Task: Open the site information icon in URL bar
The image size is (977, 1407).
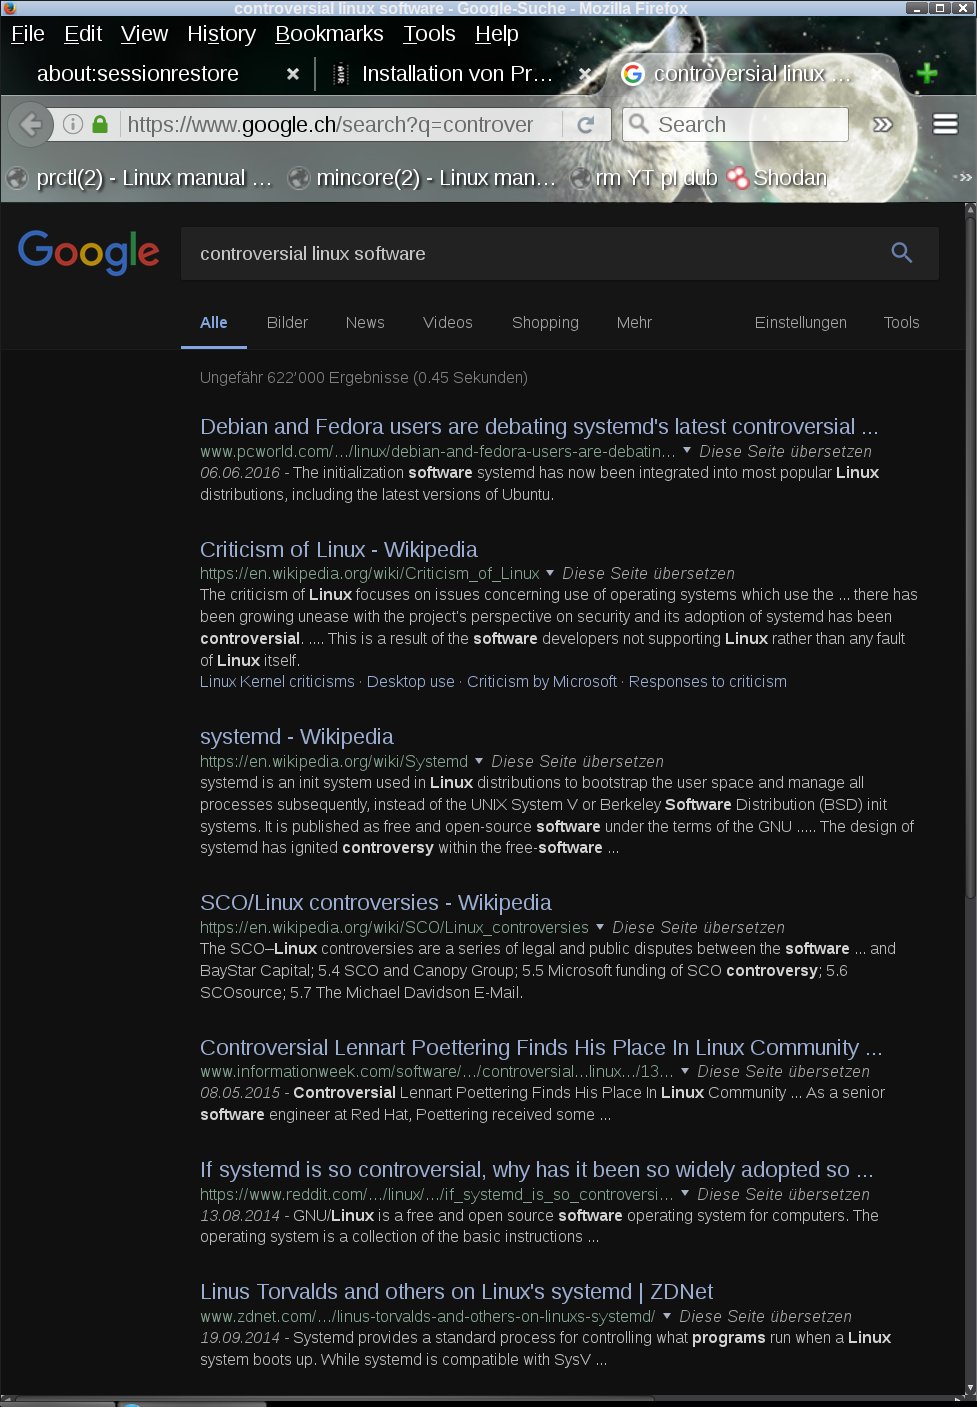Action: [x=73, y=125]
